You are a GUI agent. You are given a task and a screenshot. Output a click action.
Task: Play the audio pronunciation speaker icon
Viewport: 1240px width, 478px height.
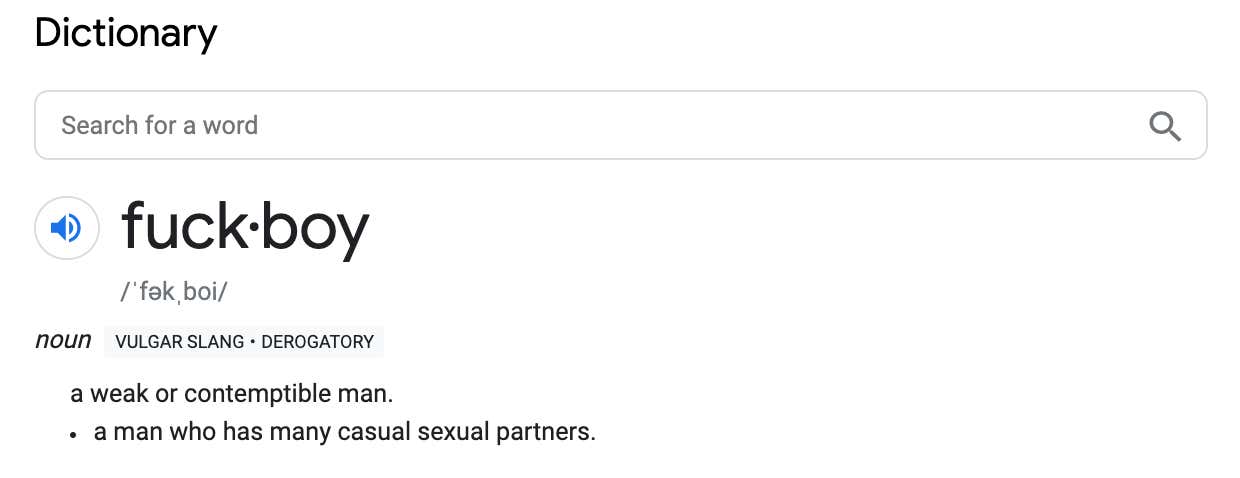[x=67, y=228]
